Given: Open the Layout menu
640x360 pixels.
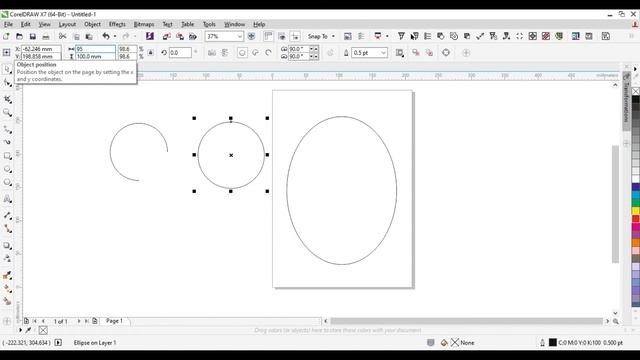Looking at the screenshot, I should [x=67, y=24].
